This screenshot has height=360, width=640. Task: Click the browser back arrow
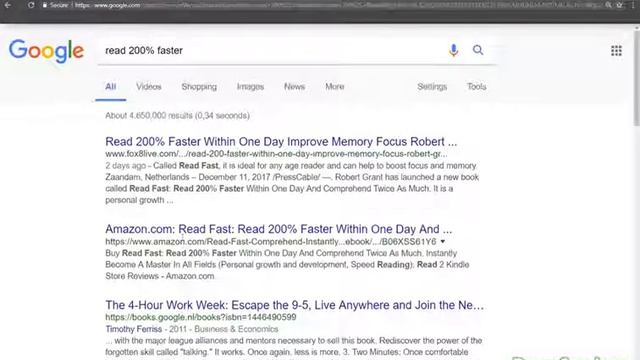[x=7, y=5]
